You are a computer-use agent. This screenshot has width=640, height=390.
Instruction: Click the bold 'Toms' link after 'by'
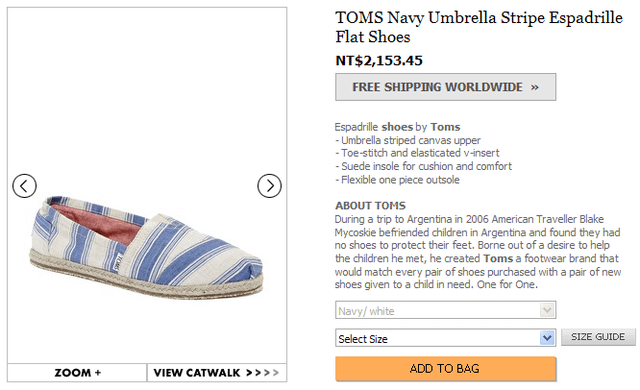445,127
